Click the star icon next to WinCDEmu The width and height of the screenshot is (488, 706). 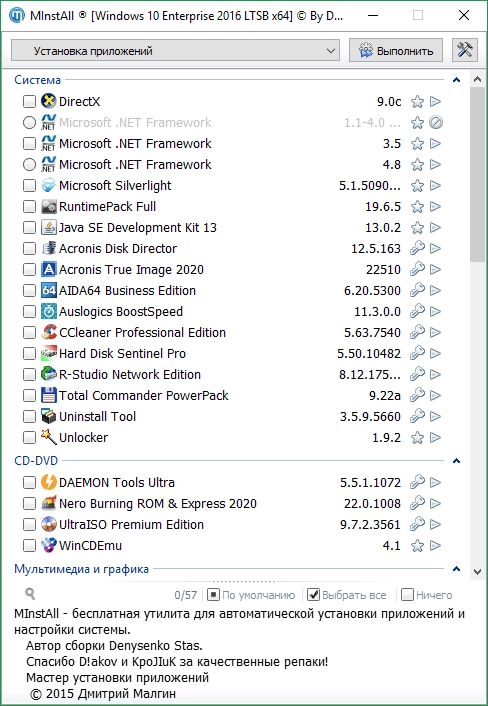[417, 546]
